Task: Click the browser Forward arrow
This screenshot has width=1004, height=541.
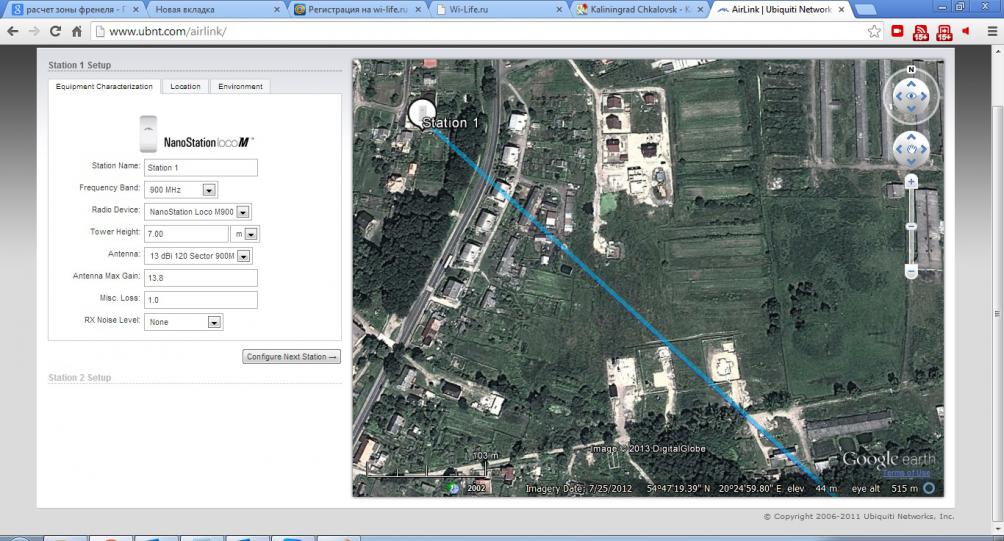Action: 33,31
